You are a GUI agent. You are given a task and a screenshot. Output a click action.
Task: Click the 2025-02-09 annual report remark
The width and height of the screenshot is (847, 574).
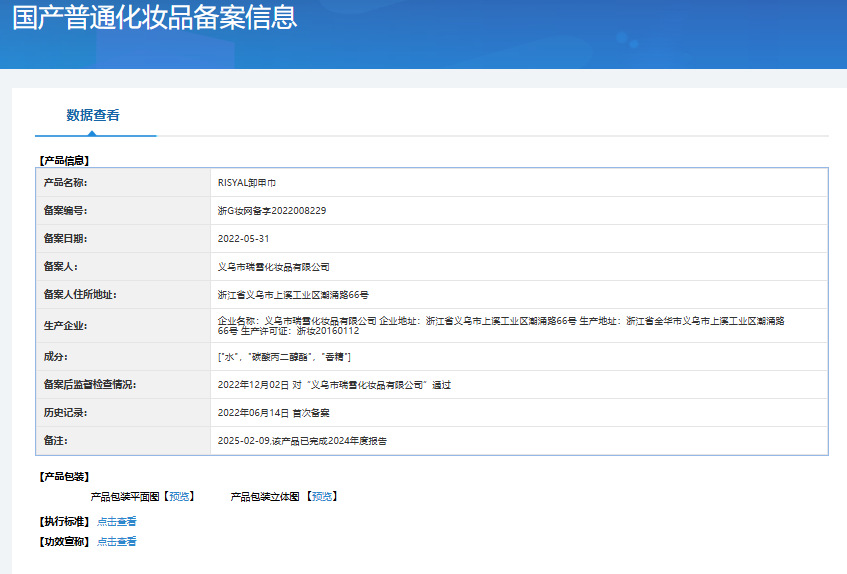click(302, 441)
